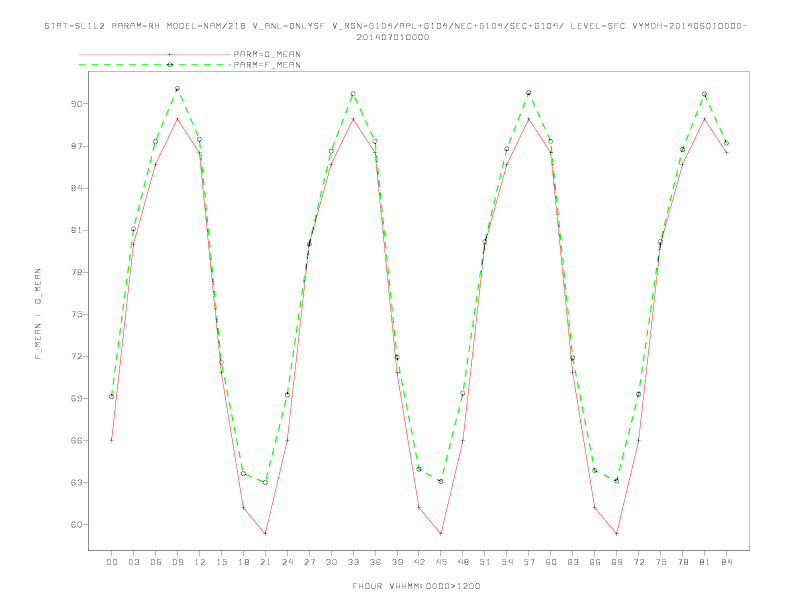
Task: Click the x-axis tick label 78
Action: point(683,562)
